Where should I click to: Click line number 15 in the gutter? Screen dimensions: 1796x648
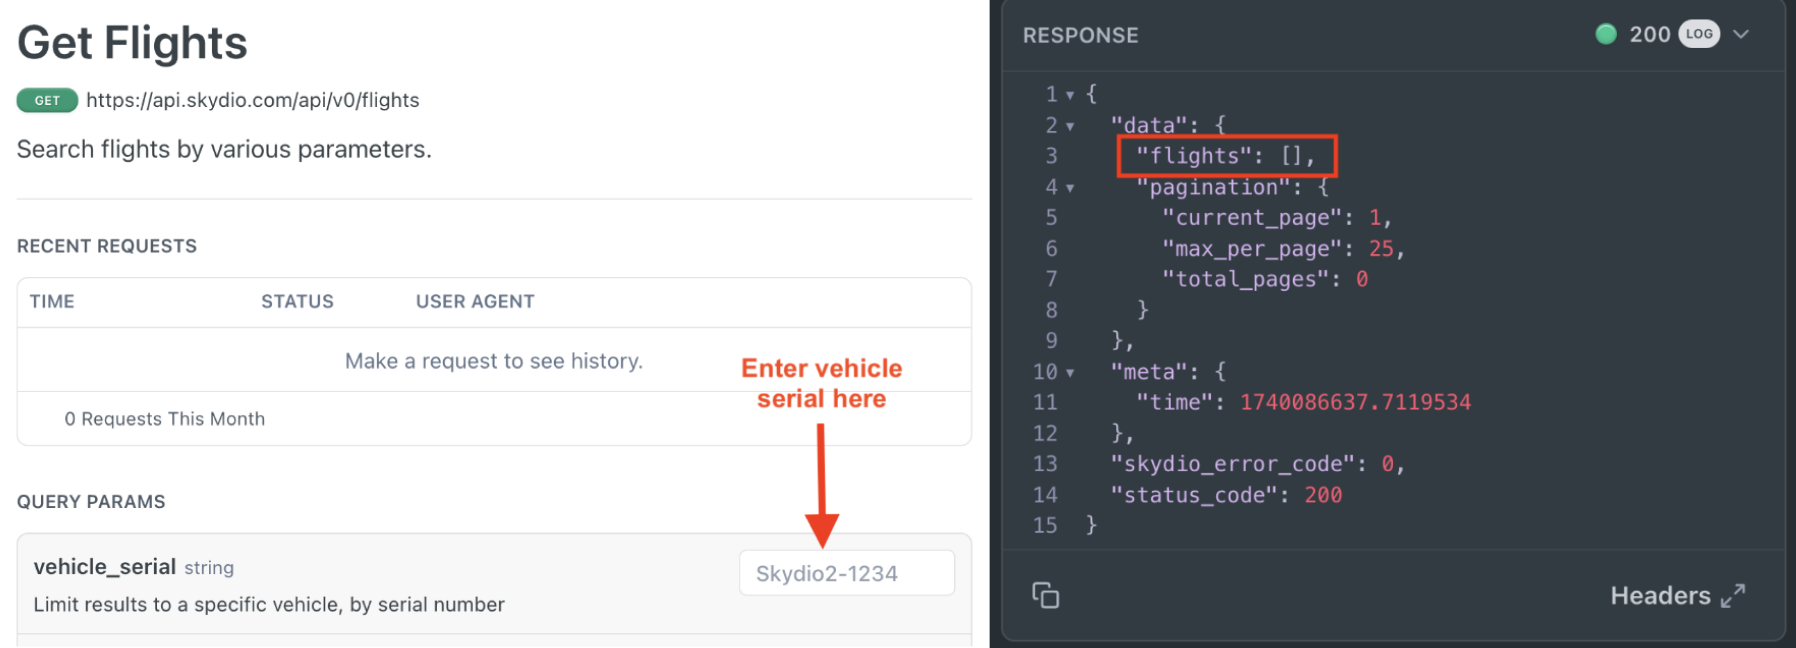point(1045,526)
